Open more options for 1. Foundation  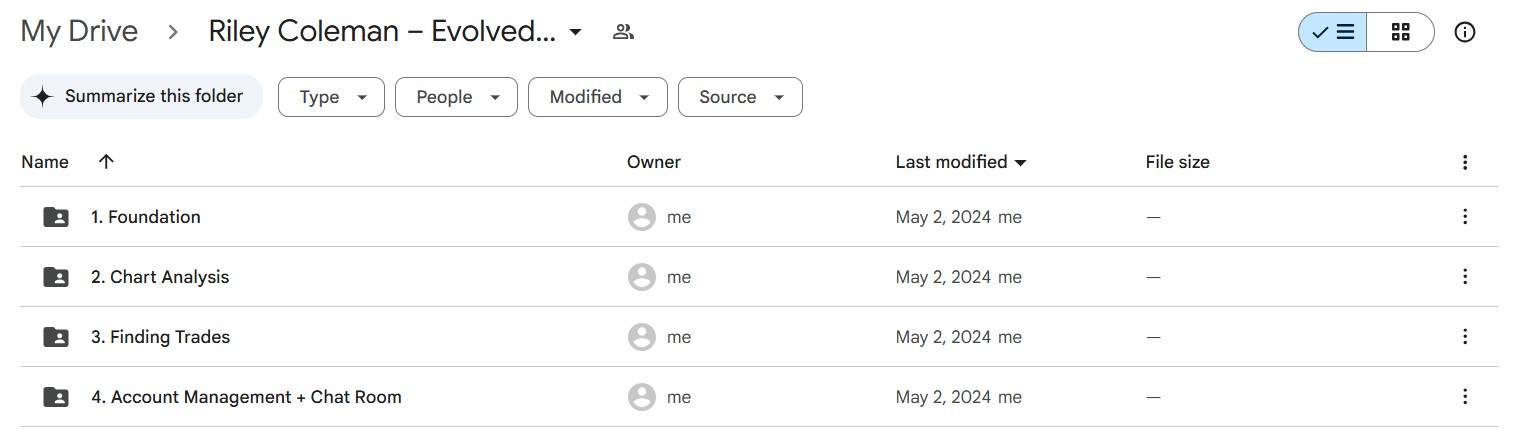pyautogui.click(x=1465, y=217)
